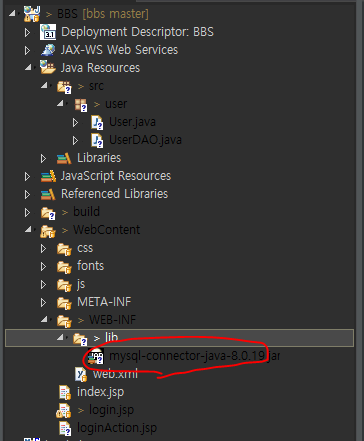Click the web.xml file icon
Image resolution: width=364 pixels, height=441 pixels.
81,375
